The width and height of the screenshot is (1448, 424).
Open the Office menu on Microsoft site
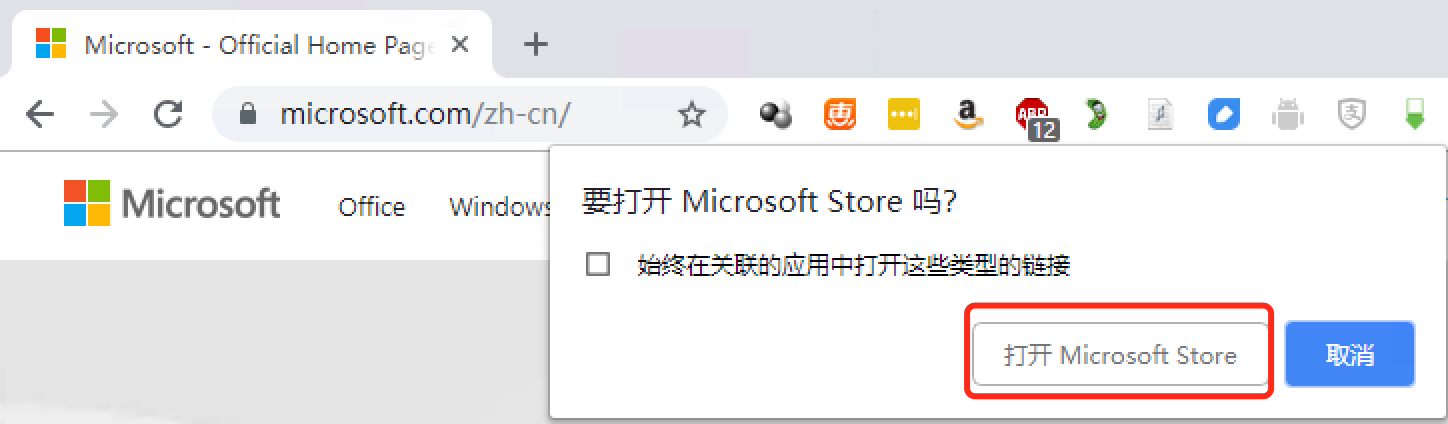[372, 207]
